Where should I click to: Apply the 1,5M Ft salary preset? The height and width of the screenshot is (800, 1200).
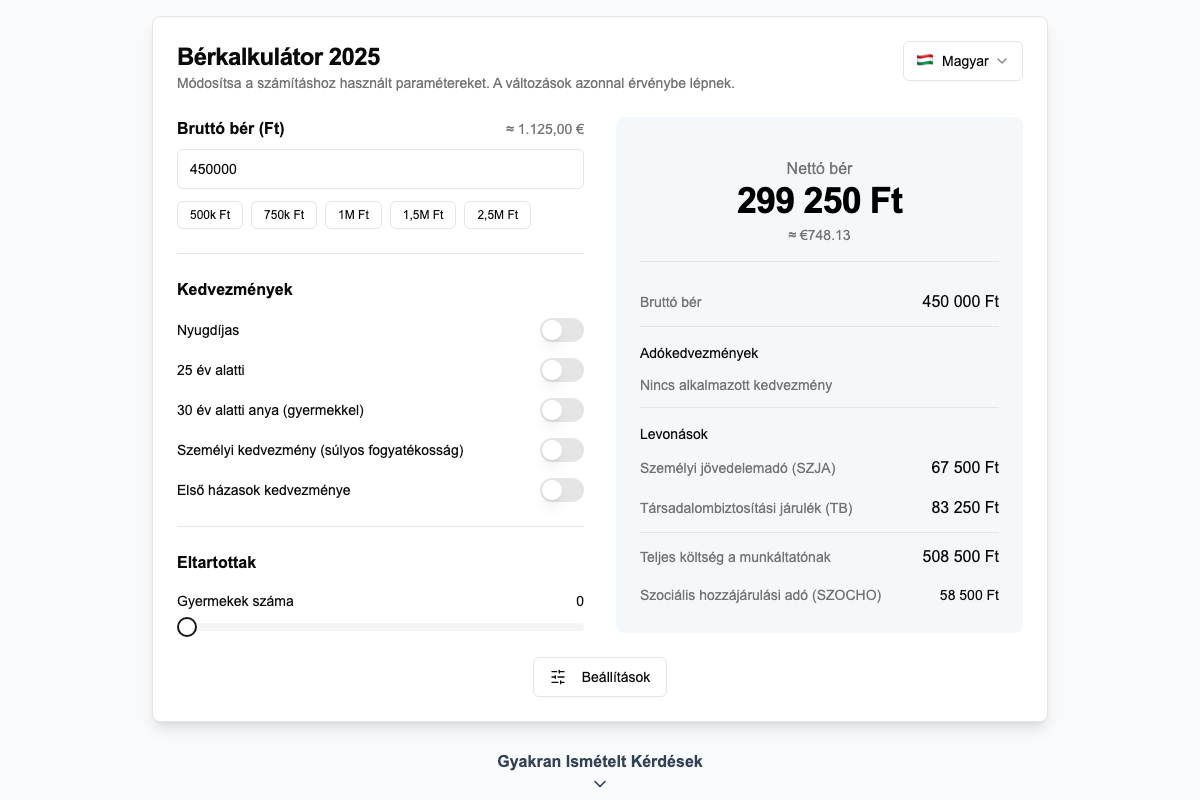coord(422,214)
